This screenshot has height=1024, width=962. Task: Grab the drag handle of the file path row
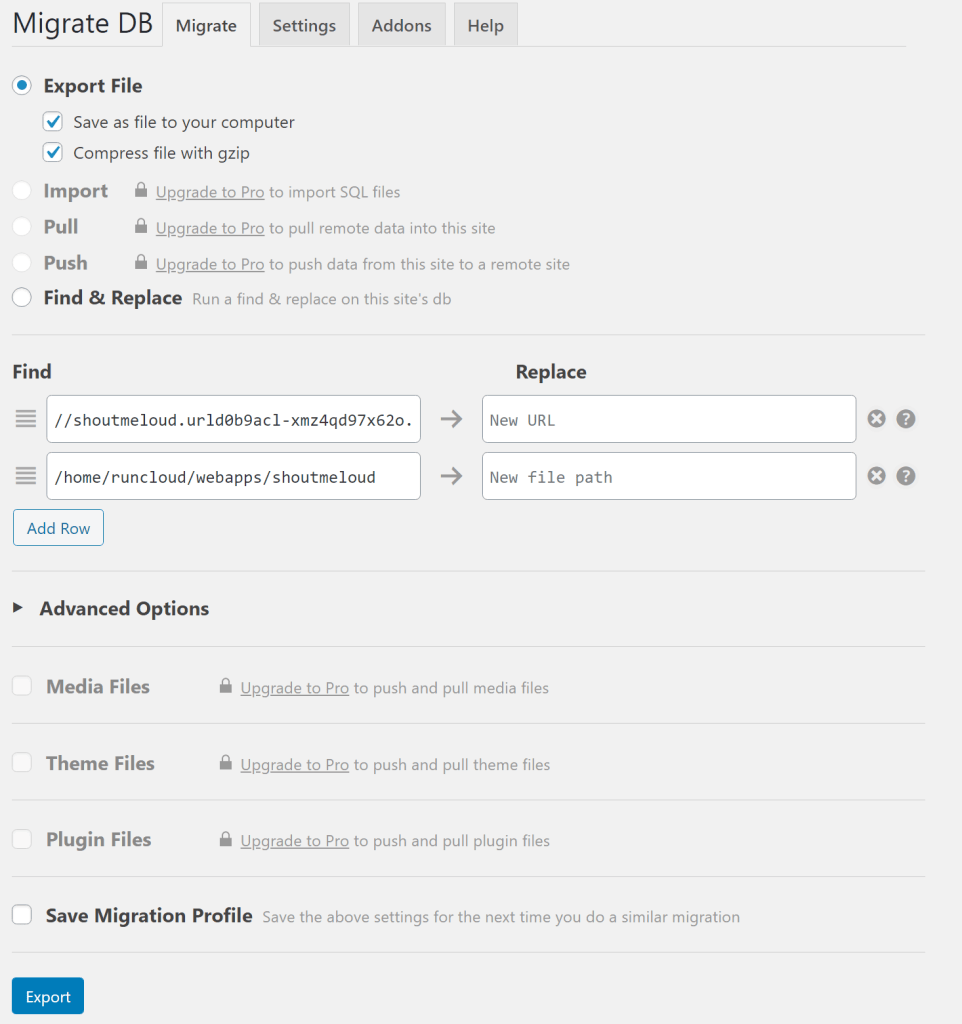pyautogui.click(x=26, y=476)
